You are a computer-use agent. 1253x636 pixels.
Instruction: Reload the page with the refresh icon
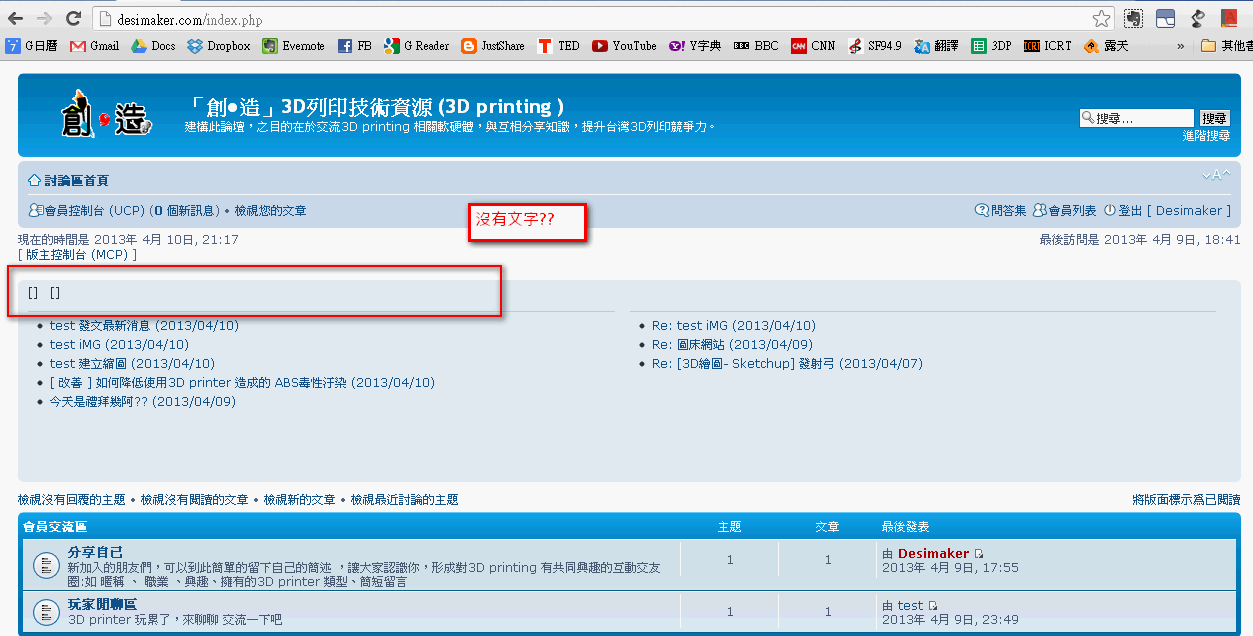(x=73, y=18)
